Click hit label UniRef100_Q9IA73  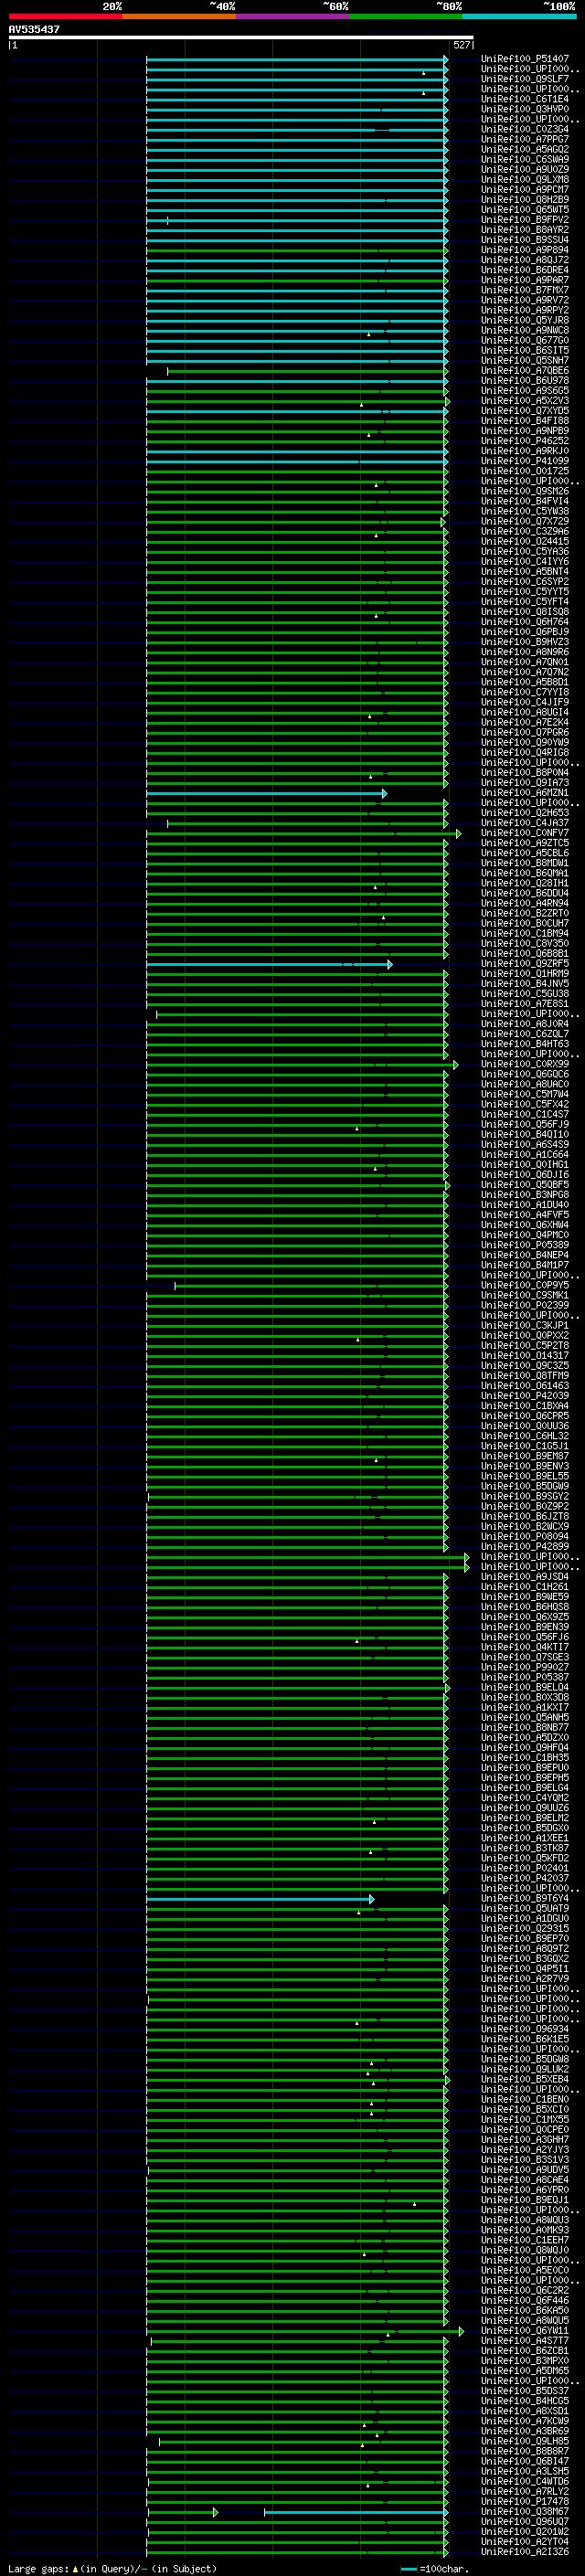coord(525,783)
